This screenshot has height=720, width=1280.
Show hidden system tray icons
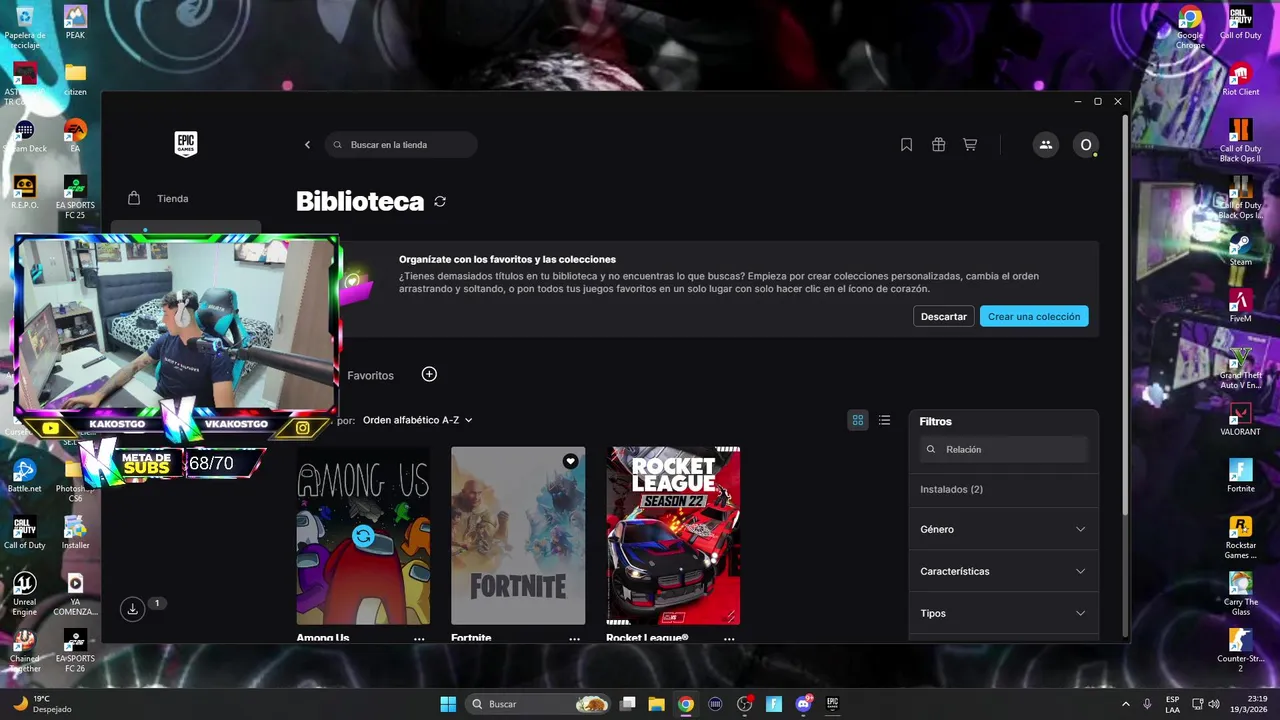click(1125, 703)
